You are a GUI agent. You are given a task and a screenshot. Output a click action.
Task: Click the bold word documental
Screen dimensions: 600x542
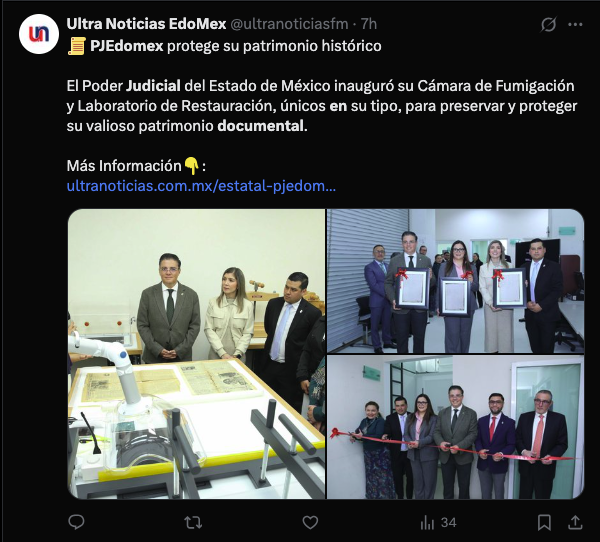(261, 126)
